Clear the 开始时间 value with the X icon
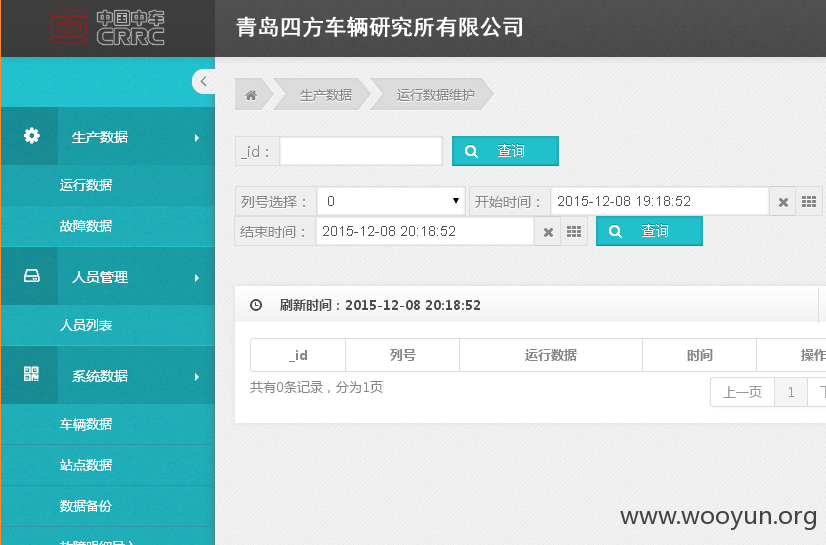This screenshot has height=545, width=826. pos(783,202)
